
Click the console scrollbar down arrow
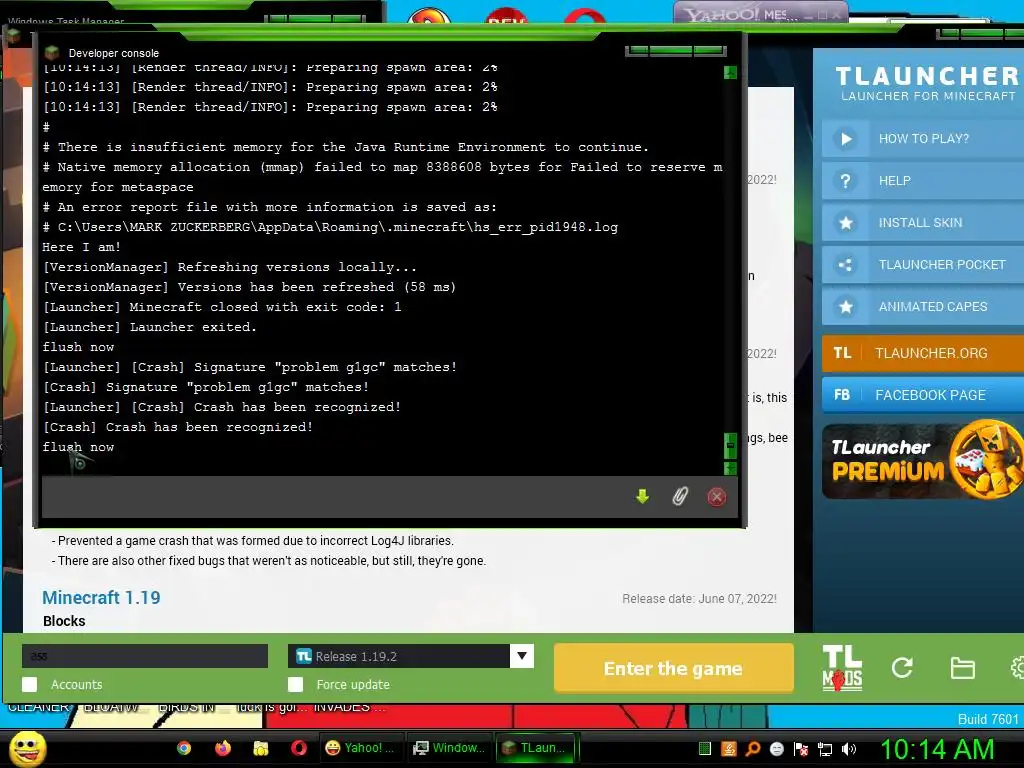tap(730, 468)
